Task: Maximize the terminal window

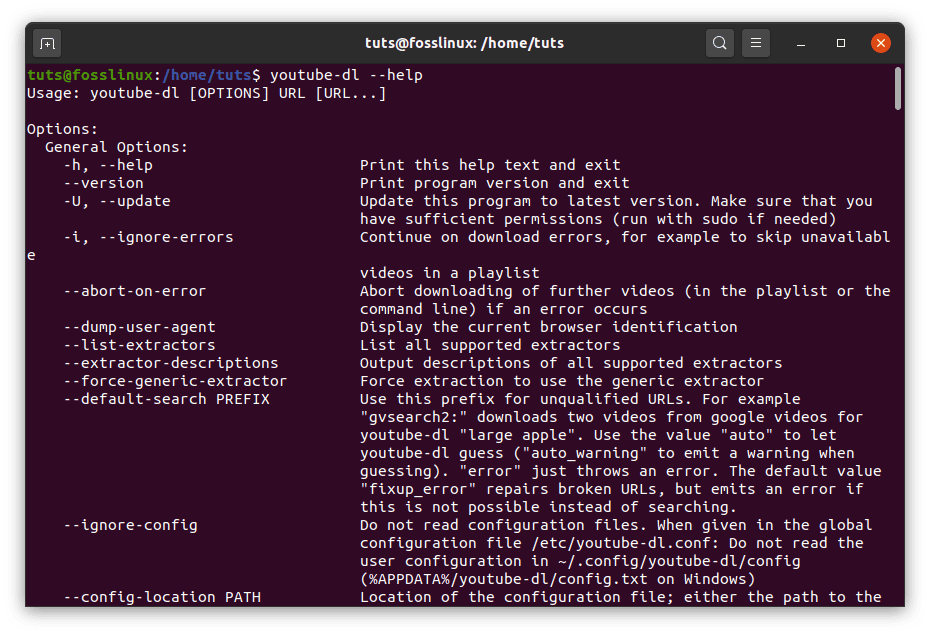Action: (x=840, y=43)
